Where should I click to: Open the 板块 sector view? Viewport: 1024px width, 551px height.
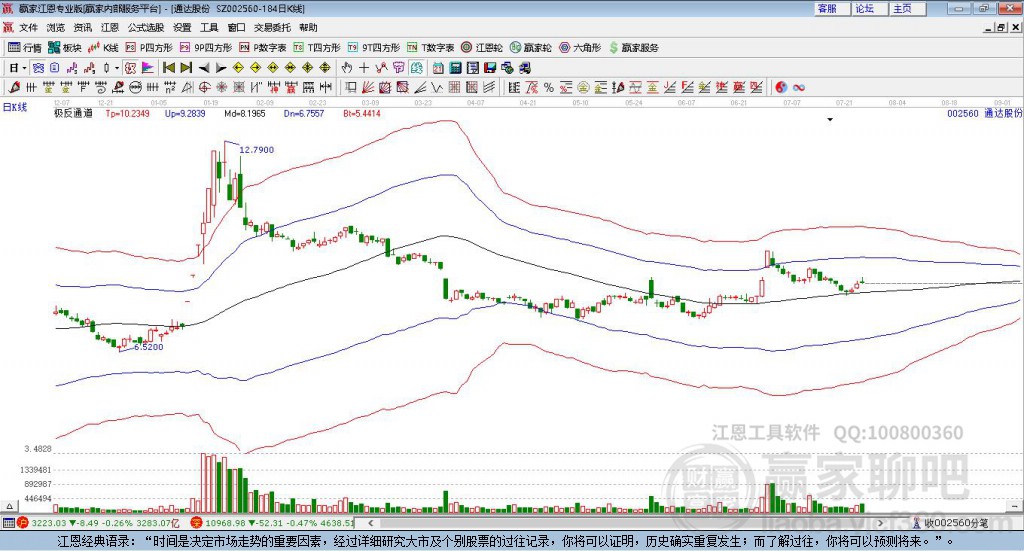click(x=65, y=48)
